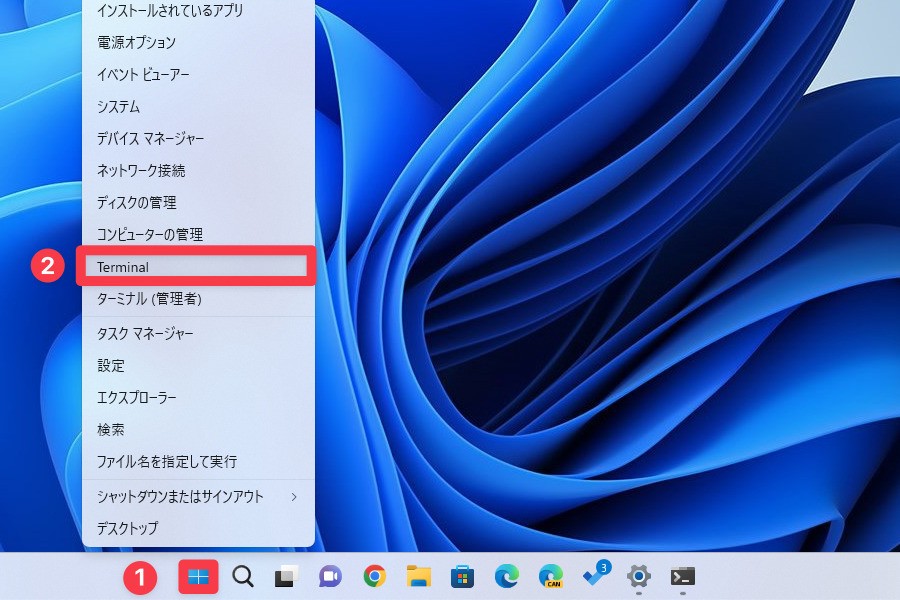This screenshot has width=900, height=600.
Task: Launch the Teams Chat taskbar icon
Action: point(330,576)
